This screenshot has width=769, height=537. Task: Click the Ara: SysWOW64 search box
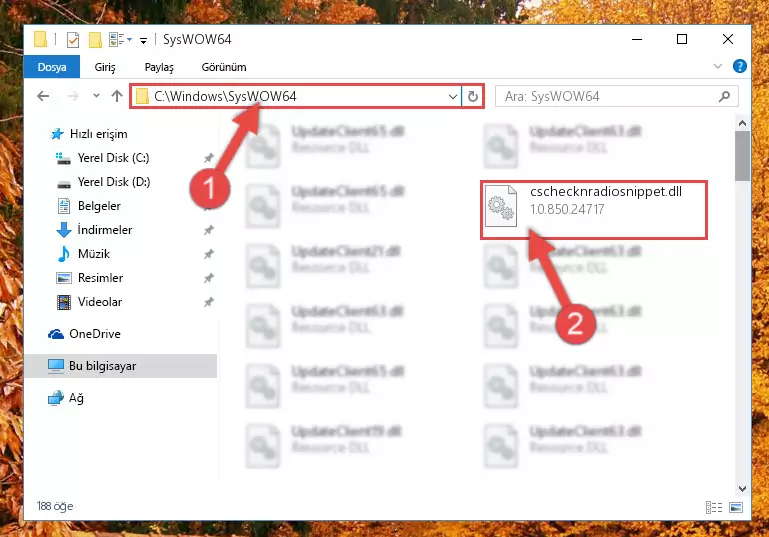[x=617, y=97]
